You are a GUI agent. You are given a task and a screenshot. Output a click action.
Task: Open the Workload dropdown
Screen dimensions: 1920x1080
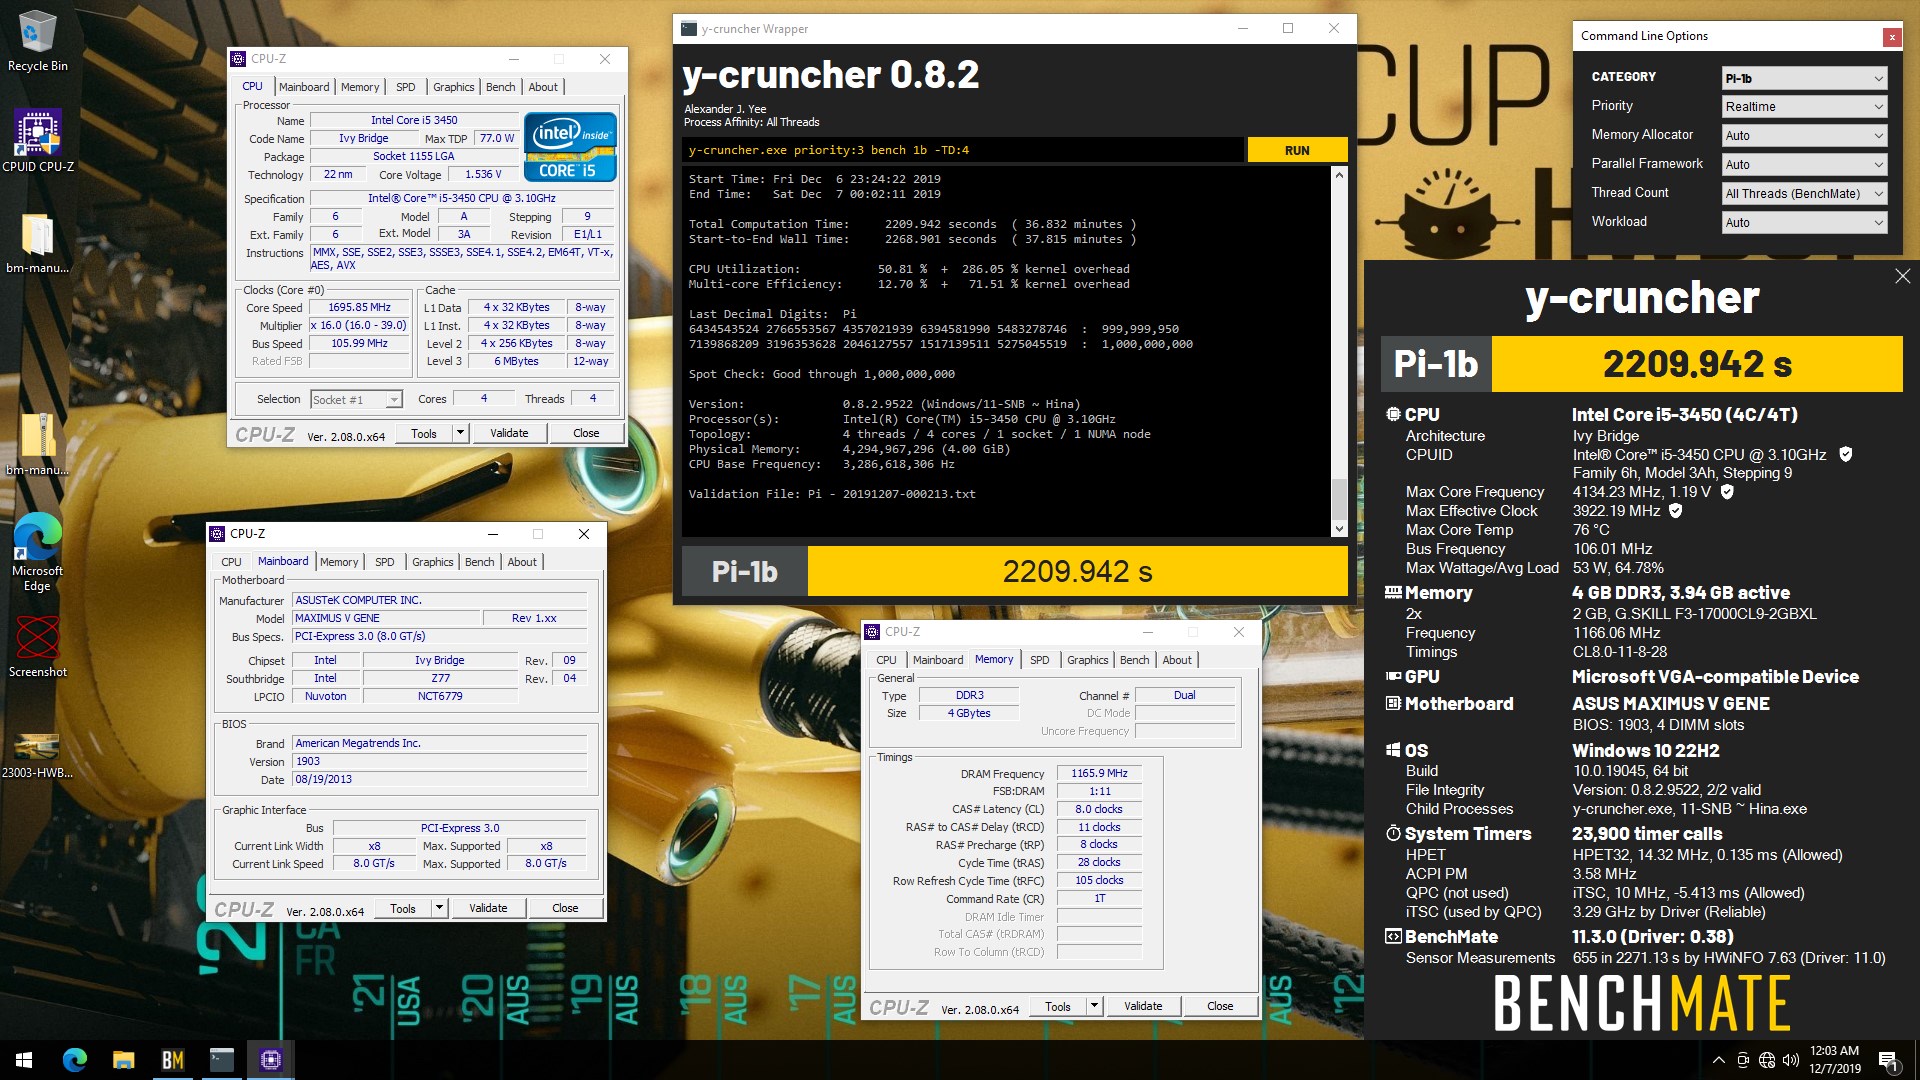[x=1804, y=223]
